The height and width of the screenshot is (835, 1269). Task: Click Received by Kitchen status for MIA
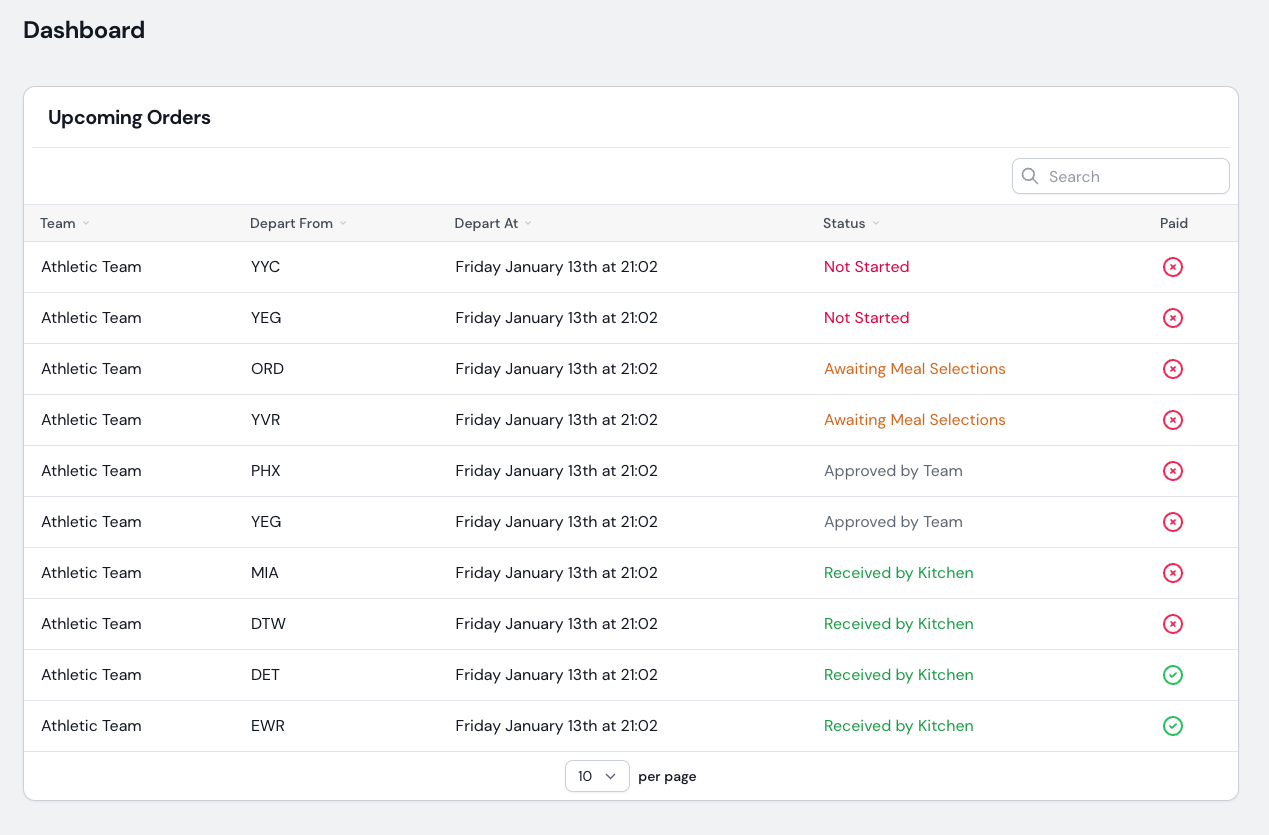click(x=898, y=573)
